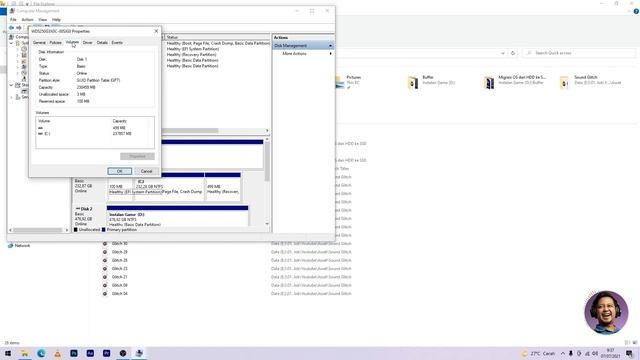Open View menu in Computer Management
640x360 pixels.
pyautogui.click(x=42, y=20)
